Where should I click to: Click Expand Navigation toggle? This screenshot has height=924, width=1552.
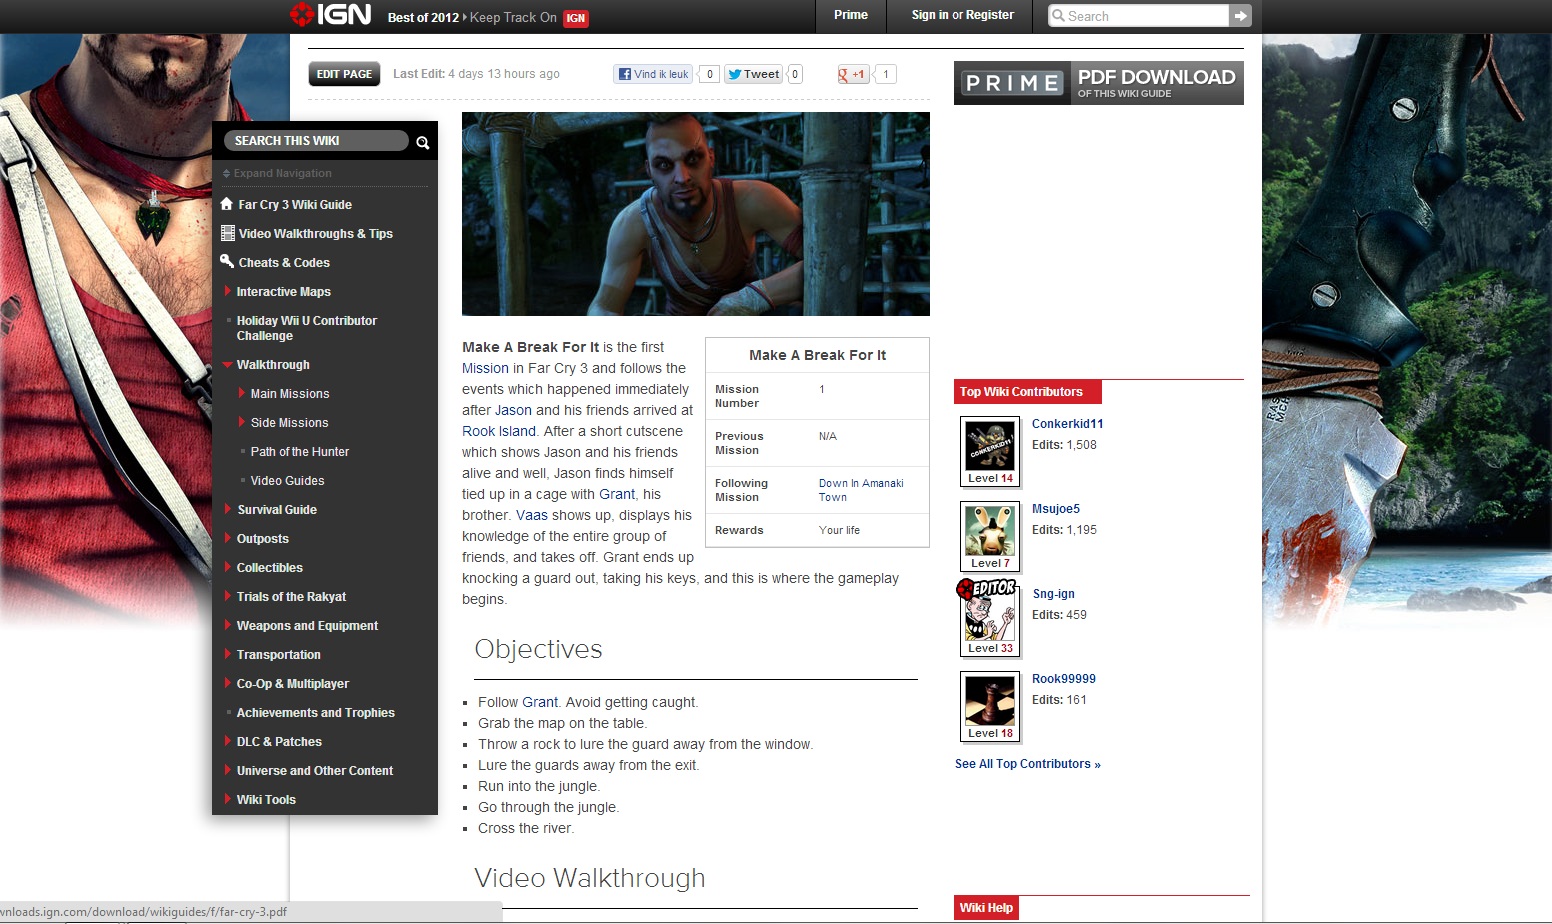pyautogui.click(x=277, y=173)
